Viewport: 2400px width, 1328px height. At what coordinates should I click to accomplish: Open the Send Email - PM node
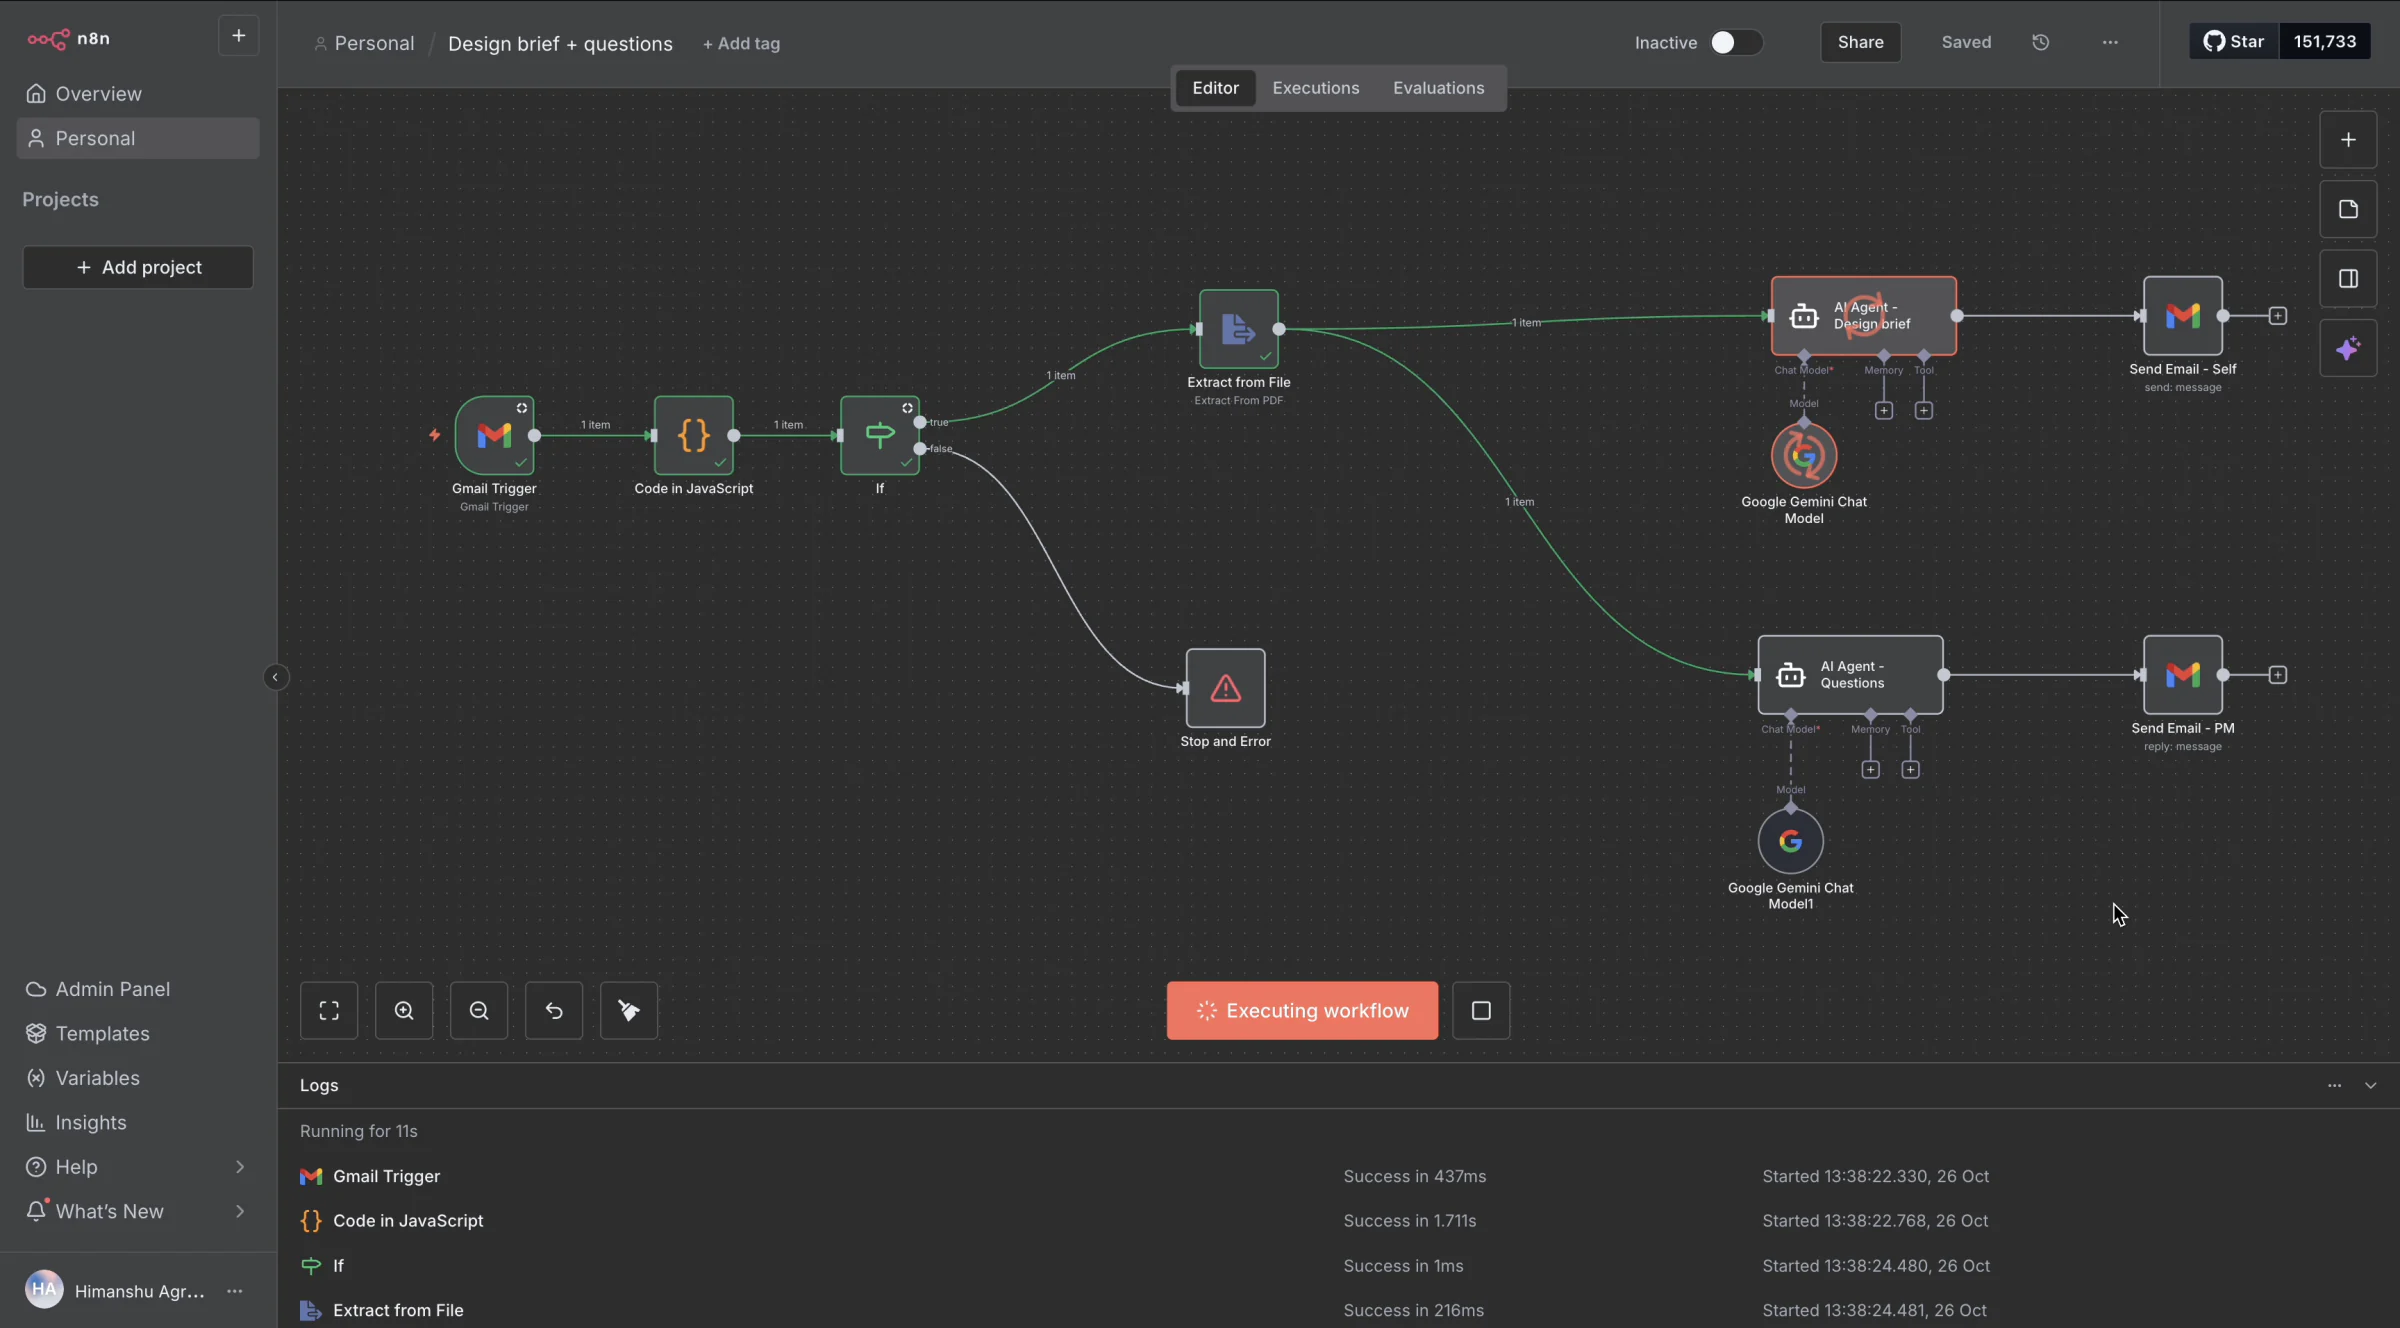click(x=2182, y=675)
